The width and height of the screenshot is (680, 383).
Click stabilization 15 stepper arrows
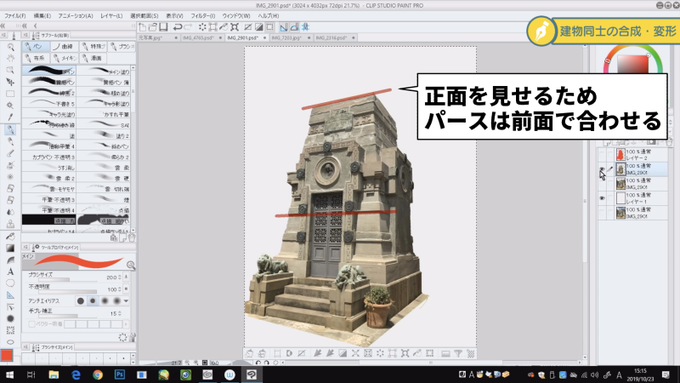pos(120,313)
